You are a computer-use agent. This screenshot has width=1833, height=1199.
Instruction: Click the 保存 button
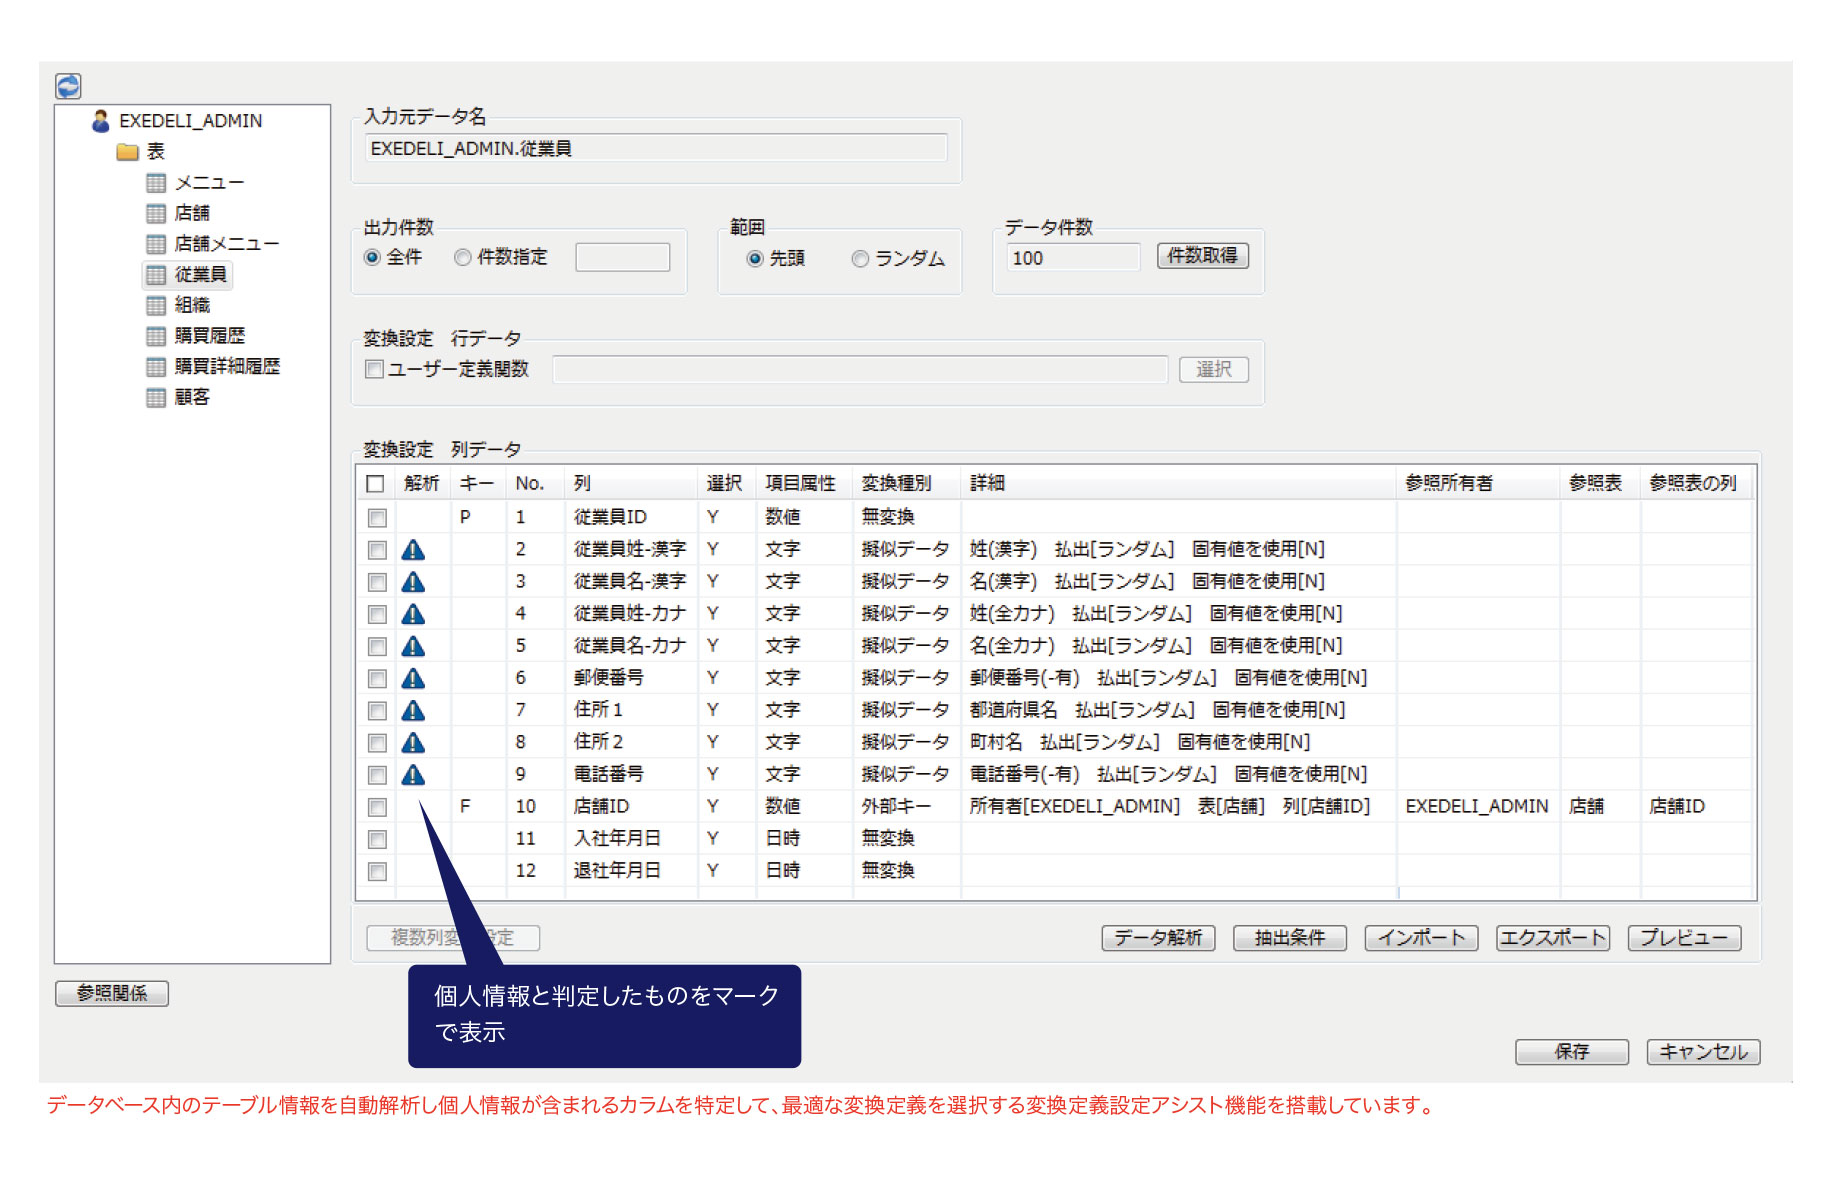pos(1572,1052)
